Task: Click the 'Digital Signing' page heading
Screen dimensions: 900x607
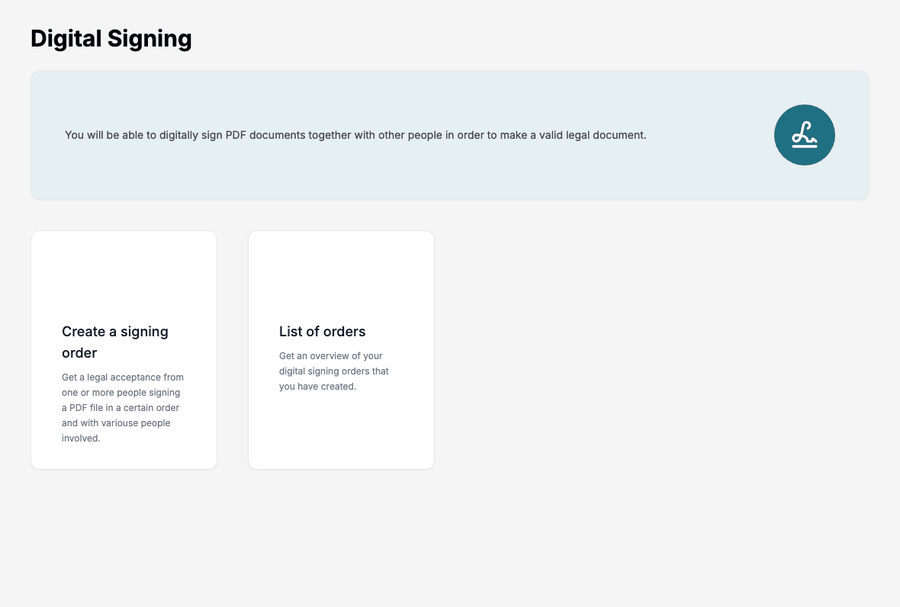Action: pos(111,39)
